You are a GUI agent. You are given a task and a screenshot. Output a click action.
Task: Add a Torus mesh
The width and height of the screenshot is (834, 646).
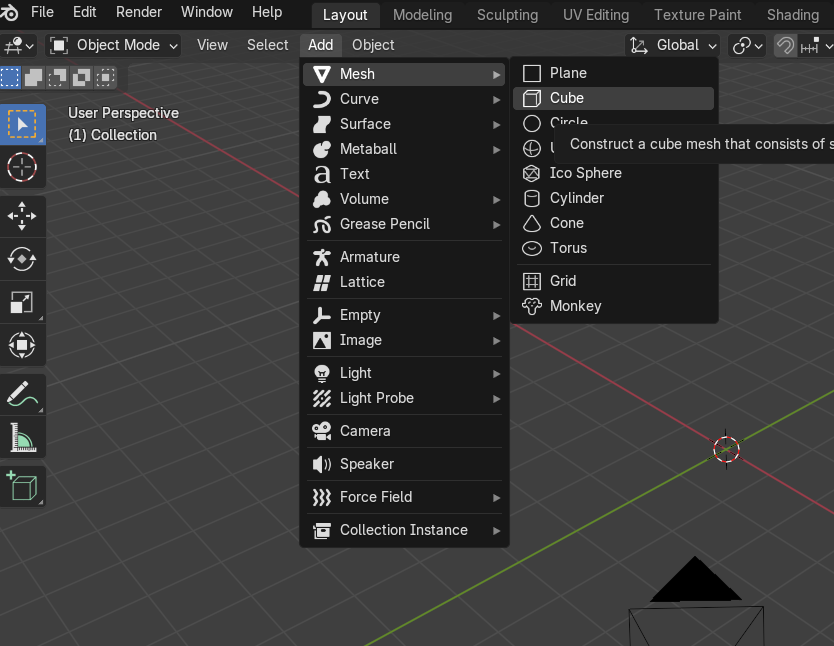613,248
